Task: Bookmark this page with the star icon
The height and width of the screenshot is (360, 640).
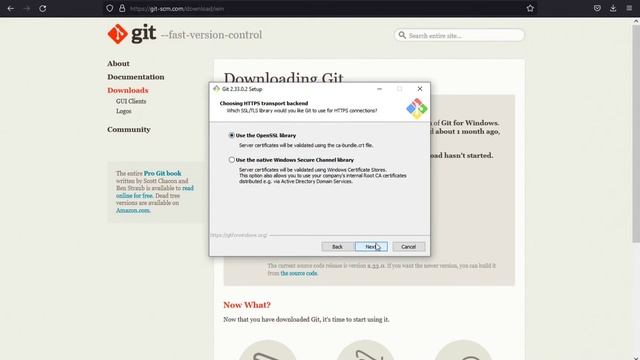Action: [530, 8]
